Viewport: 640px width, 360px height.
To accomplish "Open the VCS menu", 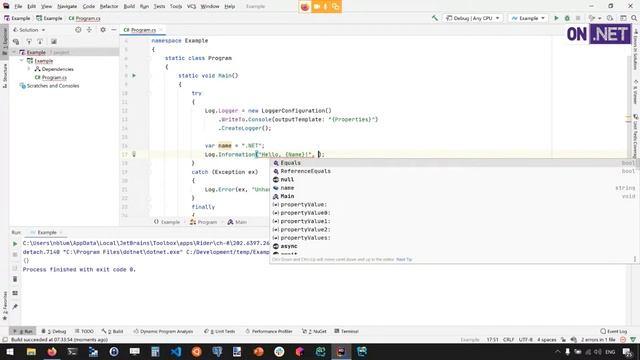I will (x=191, y=7).
